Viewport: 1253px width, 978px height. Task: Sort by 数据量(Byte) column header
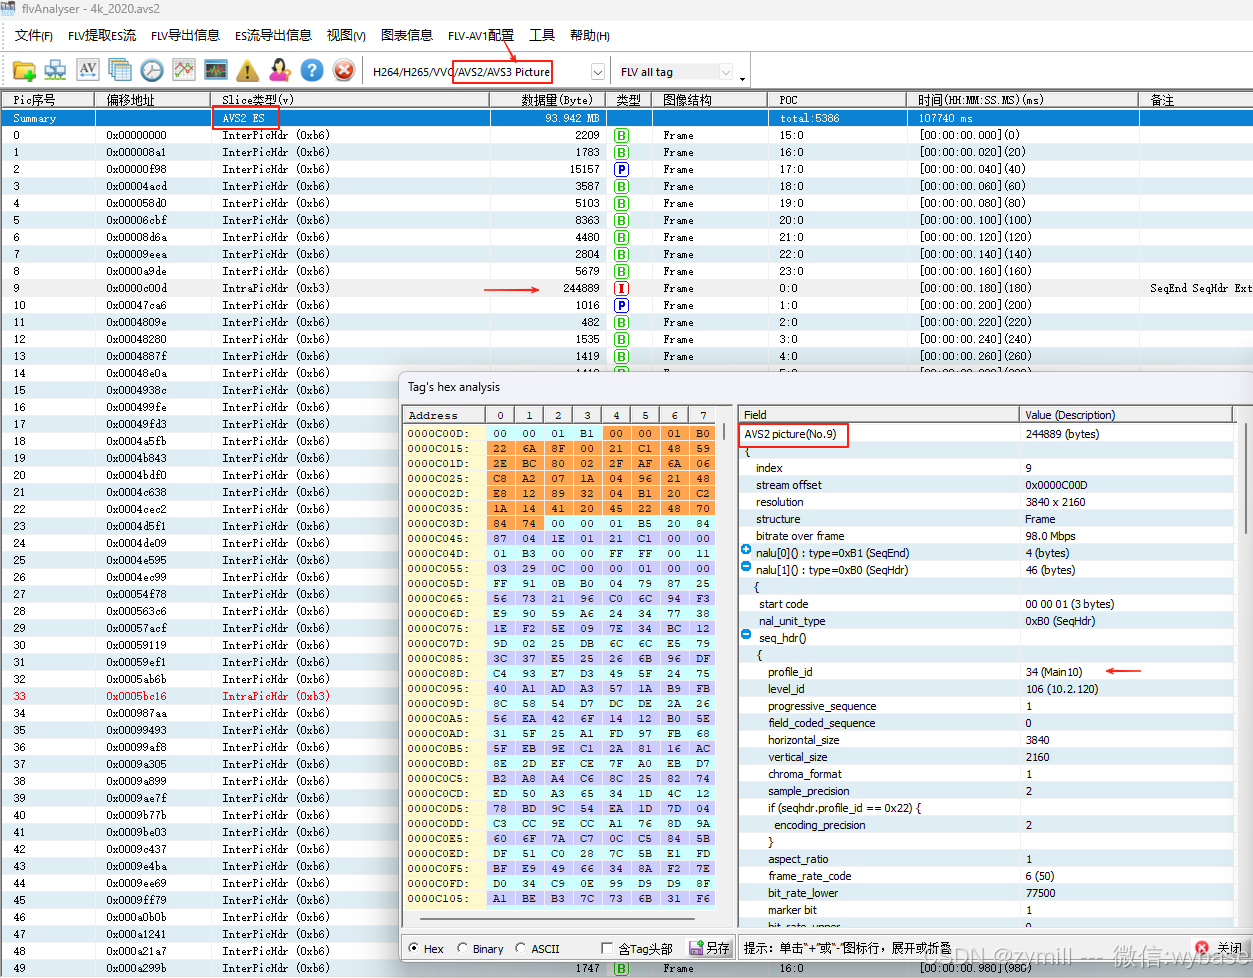pos(548,100)
